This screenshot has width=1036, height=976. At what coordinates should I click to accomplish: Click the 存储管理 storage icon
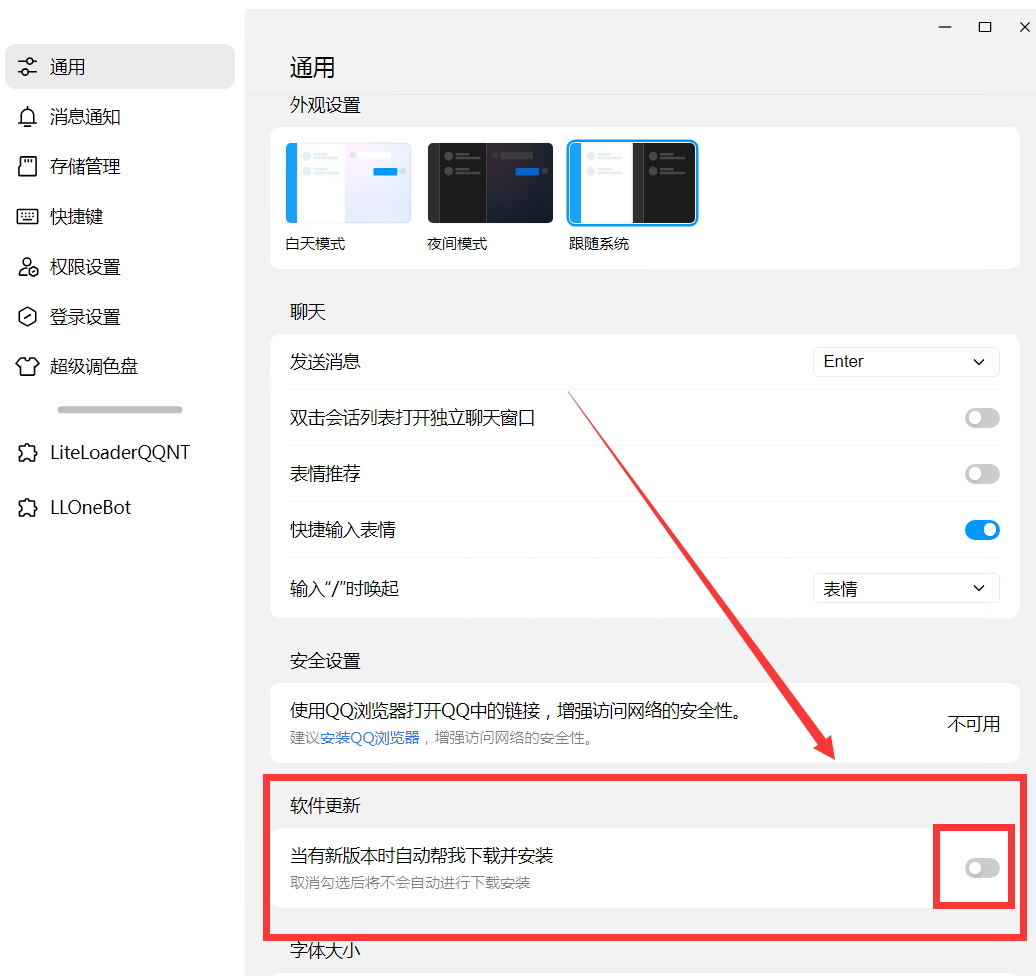point(28,167)
